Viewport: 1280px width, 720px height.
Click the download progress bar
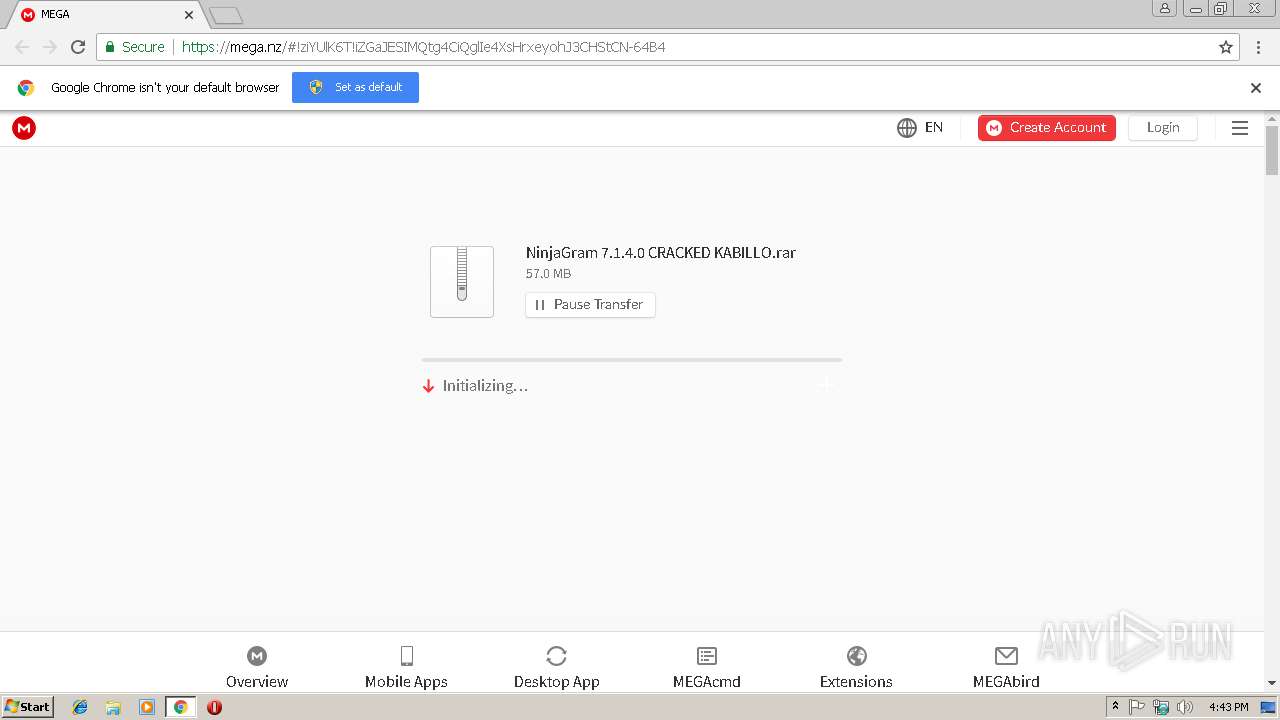[x=632, y=360]
